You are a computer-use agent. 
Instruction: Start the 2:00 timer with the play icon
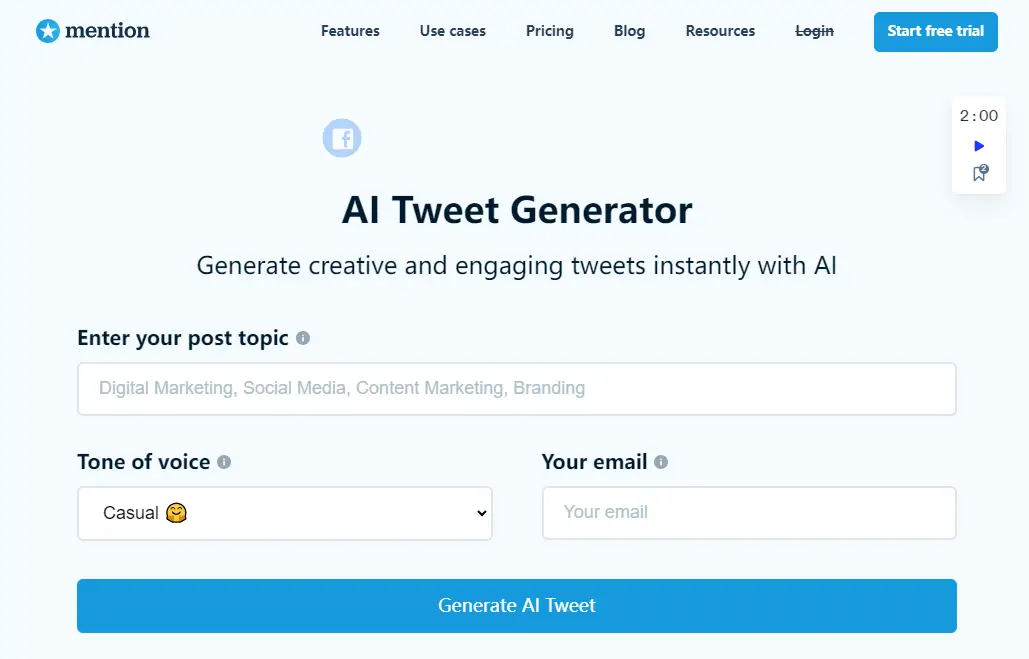tap(978, 145)
